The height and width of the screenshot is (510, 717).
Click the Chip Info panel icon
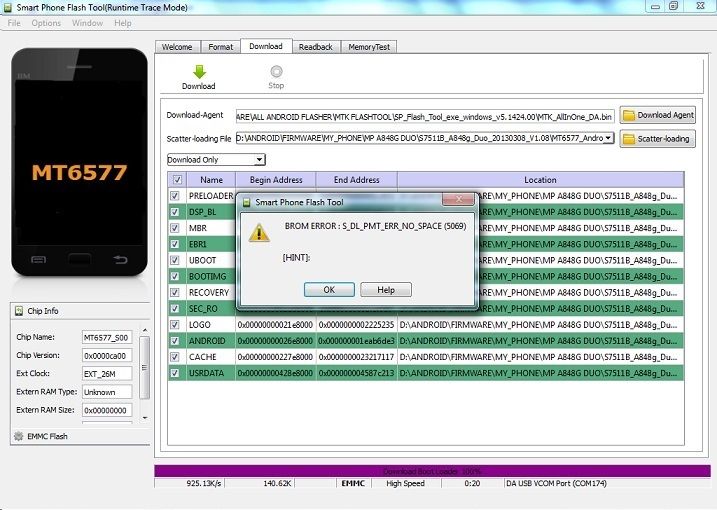tap(19, 311)
